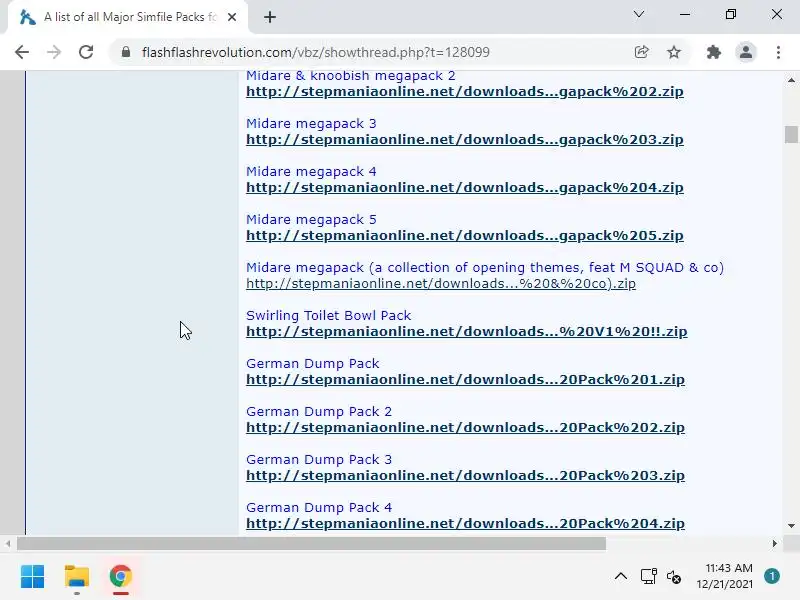The height and width of the screenshot is (600, 800).
Task: Open the Midare megapack 3 zip link
Action: pyautogui.click(x=465, y=139)
